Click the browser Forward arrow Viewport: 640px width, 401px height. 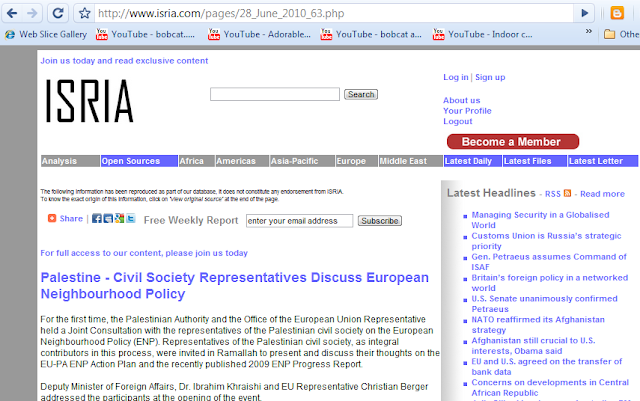click(x=32, y=13)
